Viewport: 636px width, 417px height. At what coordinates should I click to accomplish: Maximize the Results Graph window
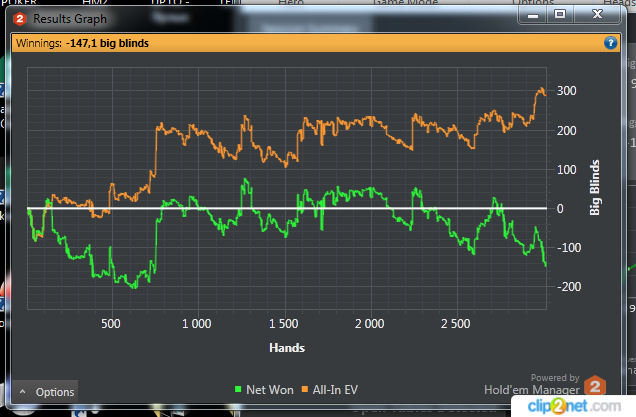[560, 15]
